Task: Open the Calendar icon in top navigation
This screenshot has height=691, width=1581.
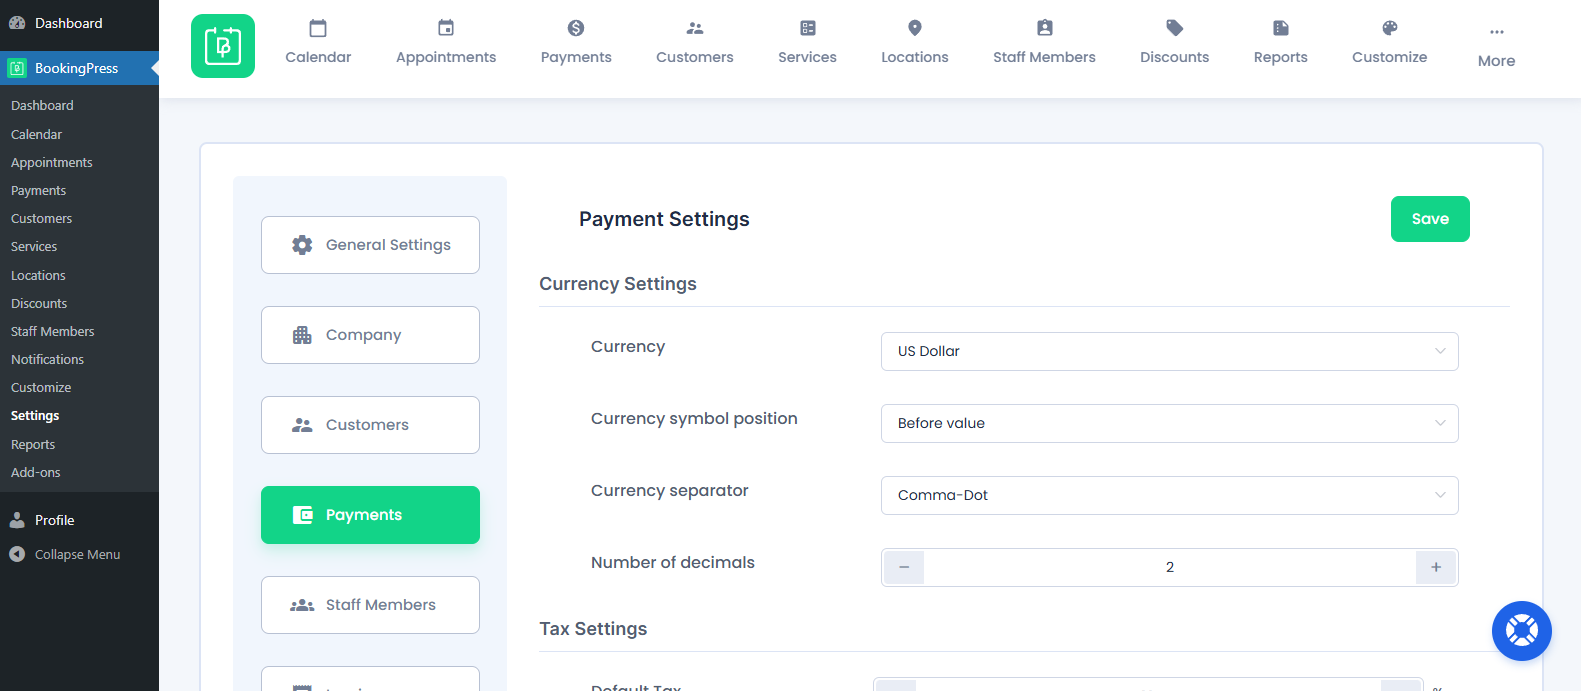Action: click(318, 28)
